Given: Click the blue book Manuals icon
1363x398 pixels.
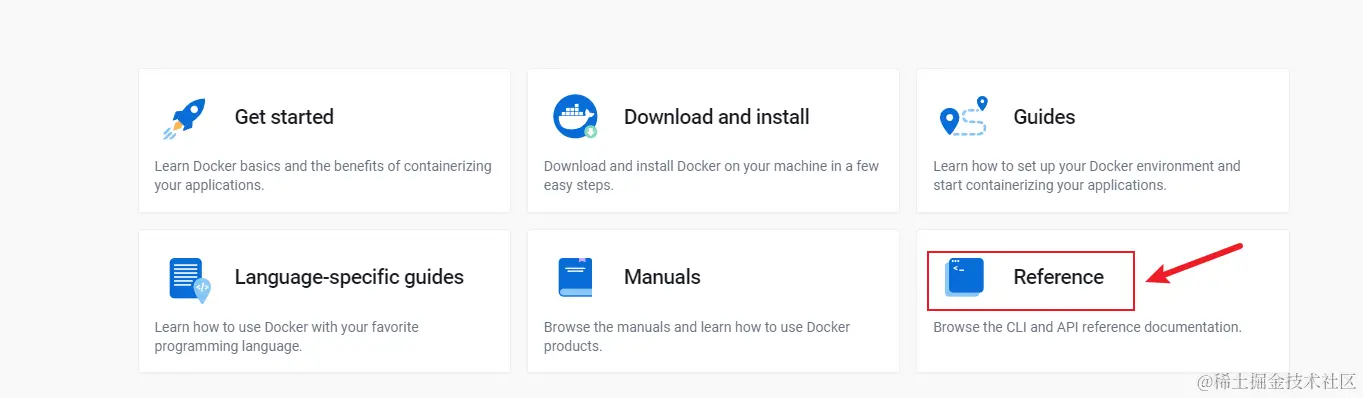Looking at the screenshot, I should [575, 278].
